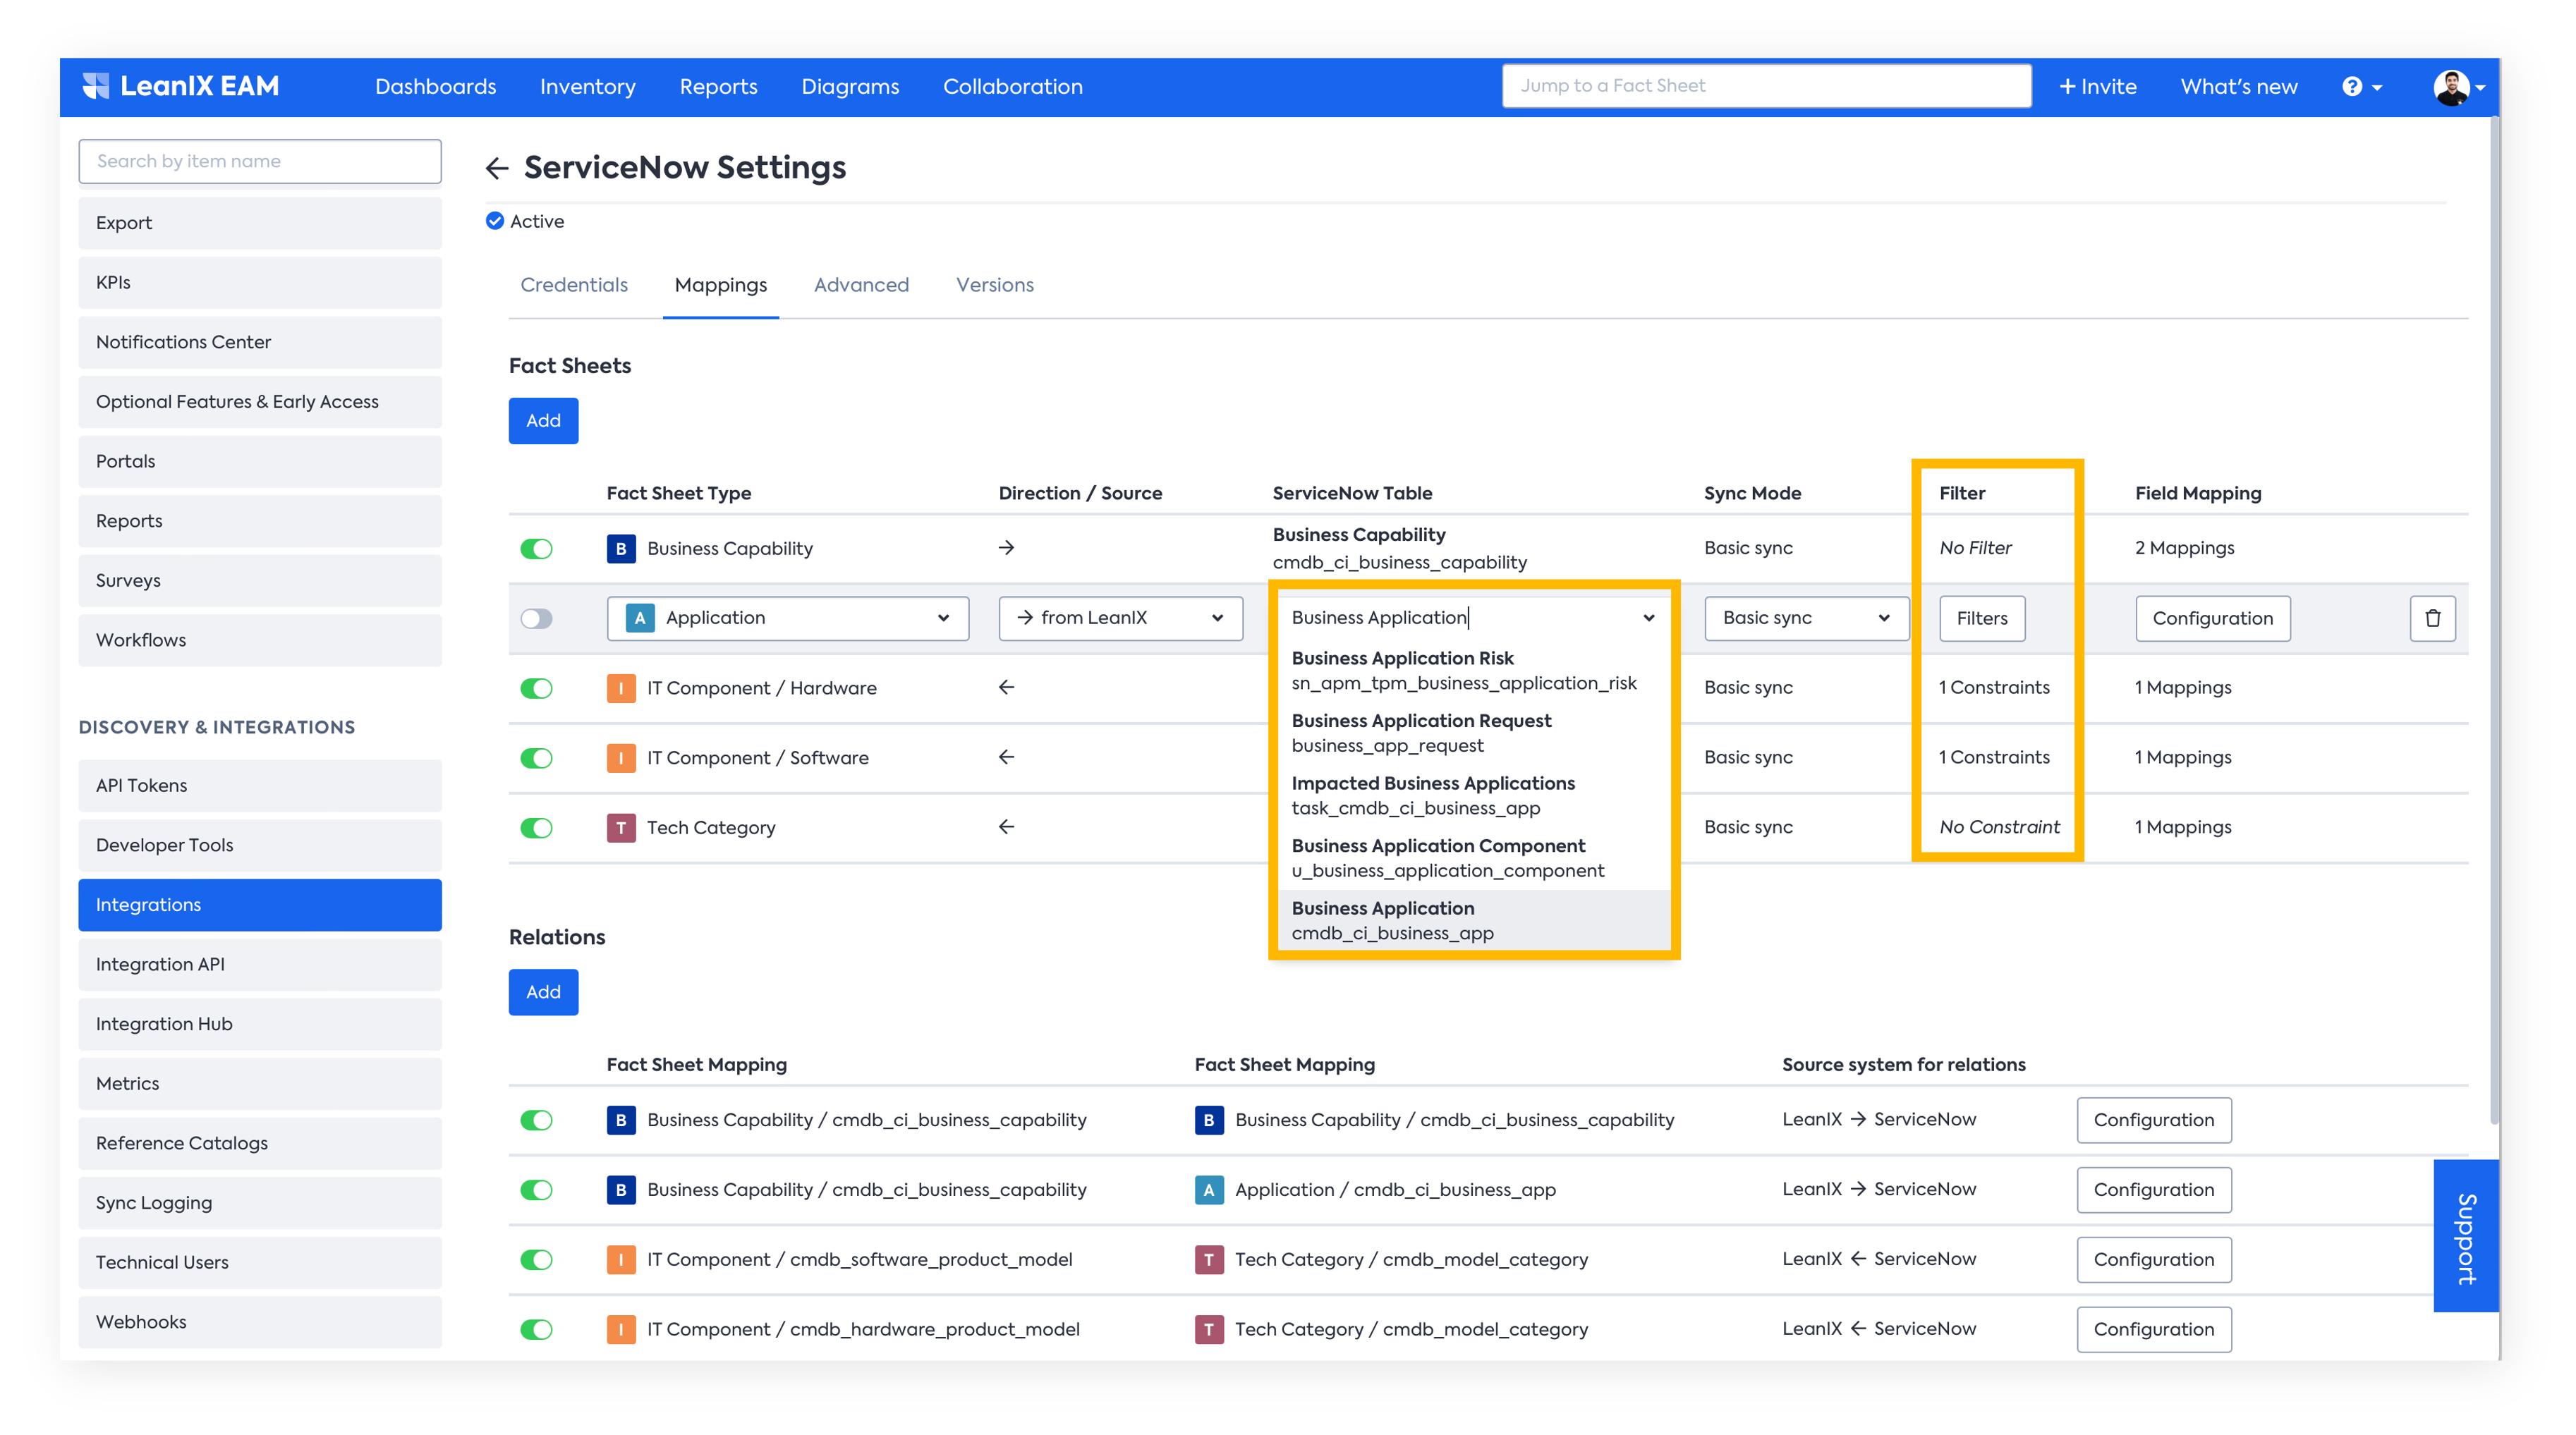This screenshot has height=1435, width=2576.
Task: Click the direction arrow in Business Capability row
Action: click(1006, 548)
